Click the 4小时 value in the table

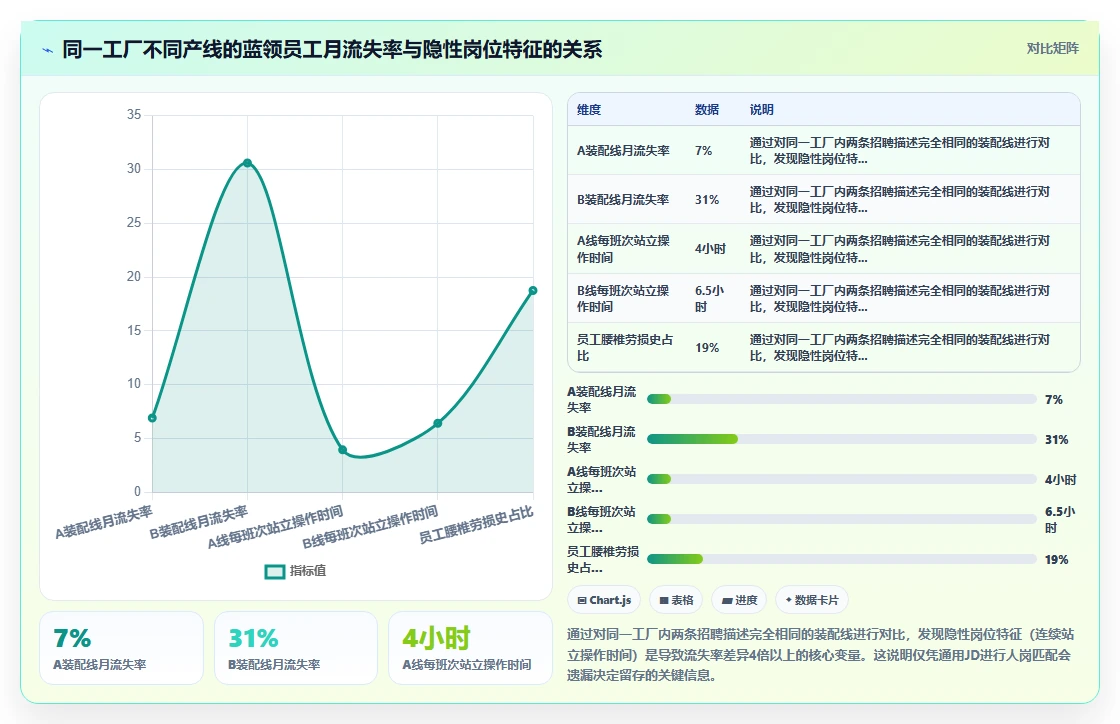pos(710,249)
